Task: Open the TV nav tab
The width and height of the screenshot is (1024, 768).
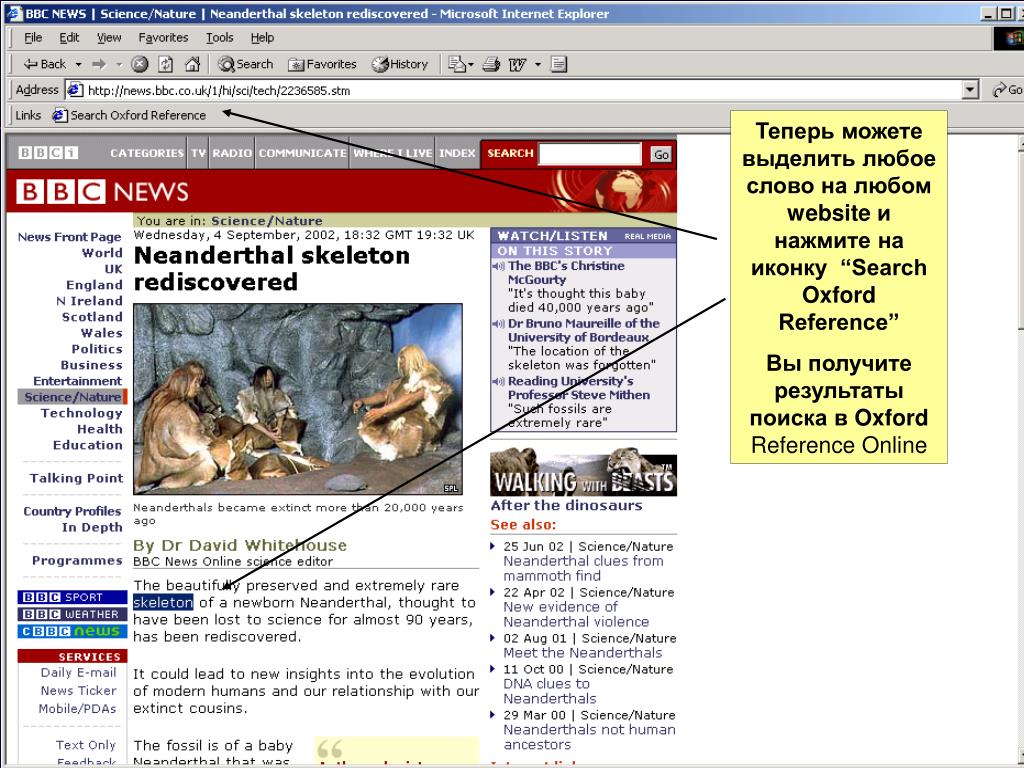Action: tap(199, 153)
